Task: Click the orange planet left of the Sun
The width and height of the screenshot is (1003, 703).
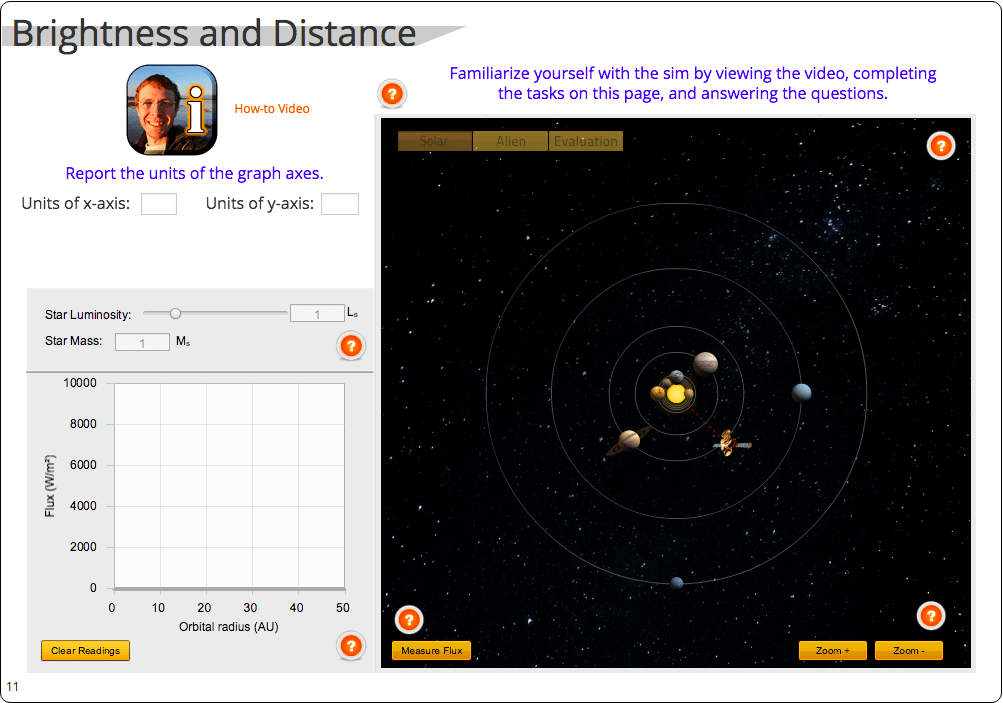Action: click(657, 393)
